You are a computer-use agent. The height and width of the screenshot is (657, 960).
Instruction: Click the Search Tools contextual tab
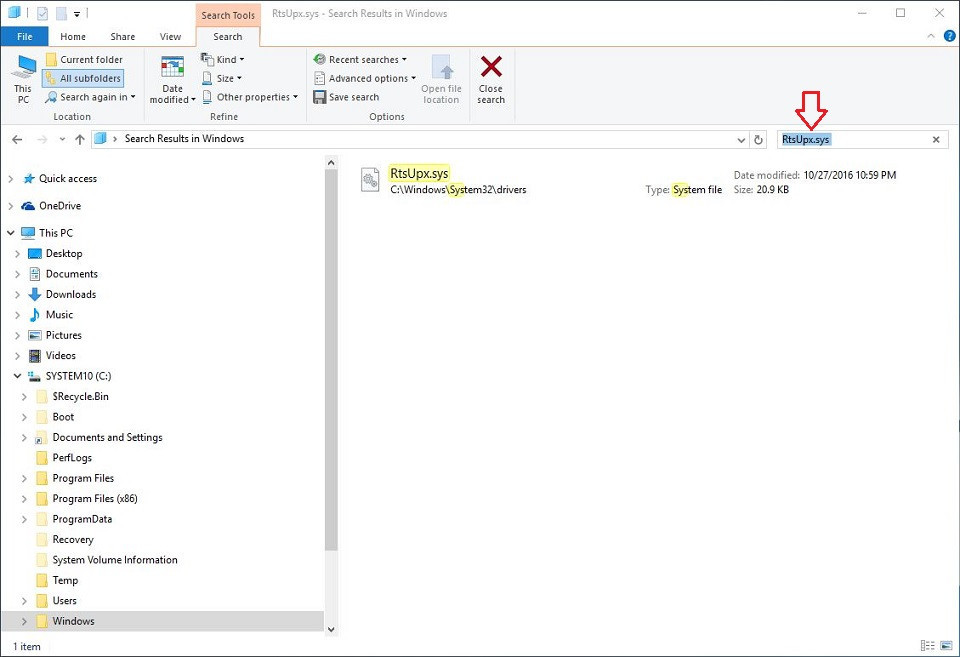point(228,15)
